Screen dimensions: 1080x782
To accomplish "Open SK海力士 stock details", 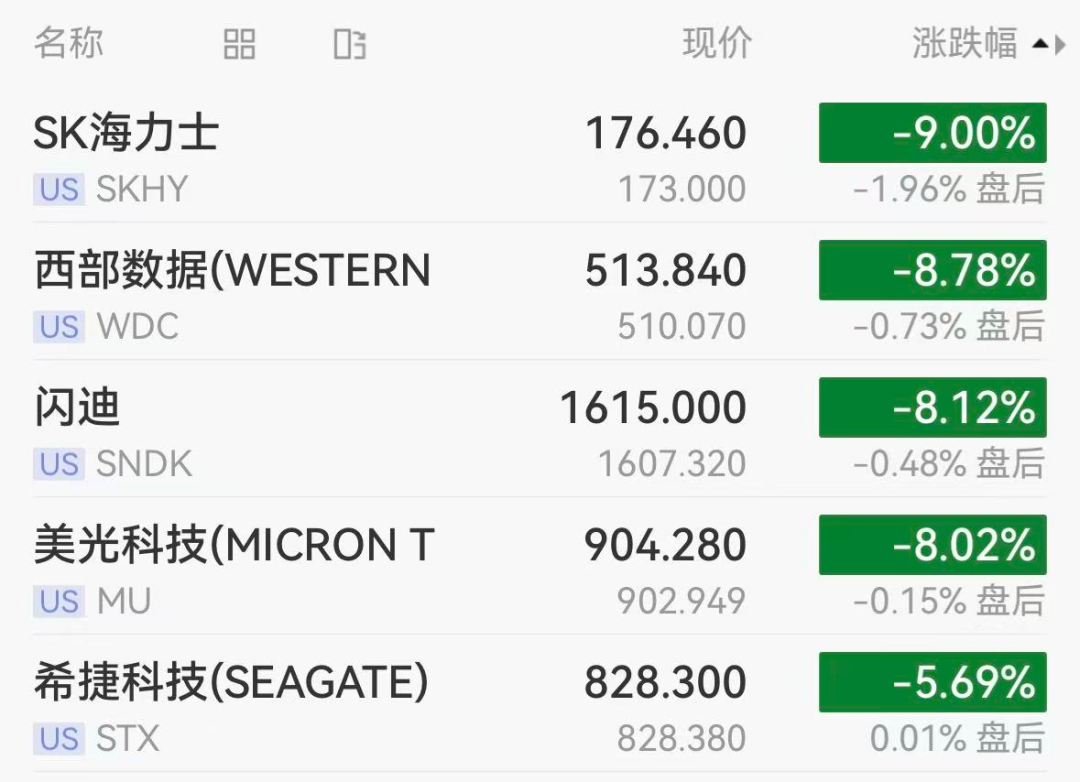I will click(x=539, y=154).
